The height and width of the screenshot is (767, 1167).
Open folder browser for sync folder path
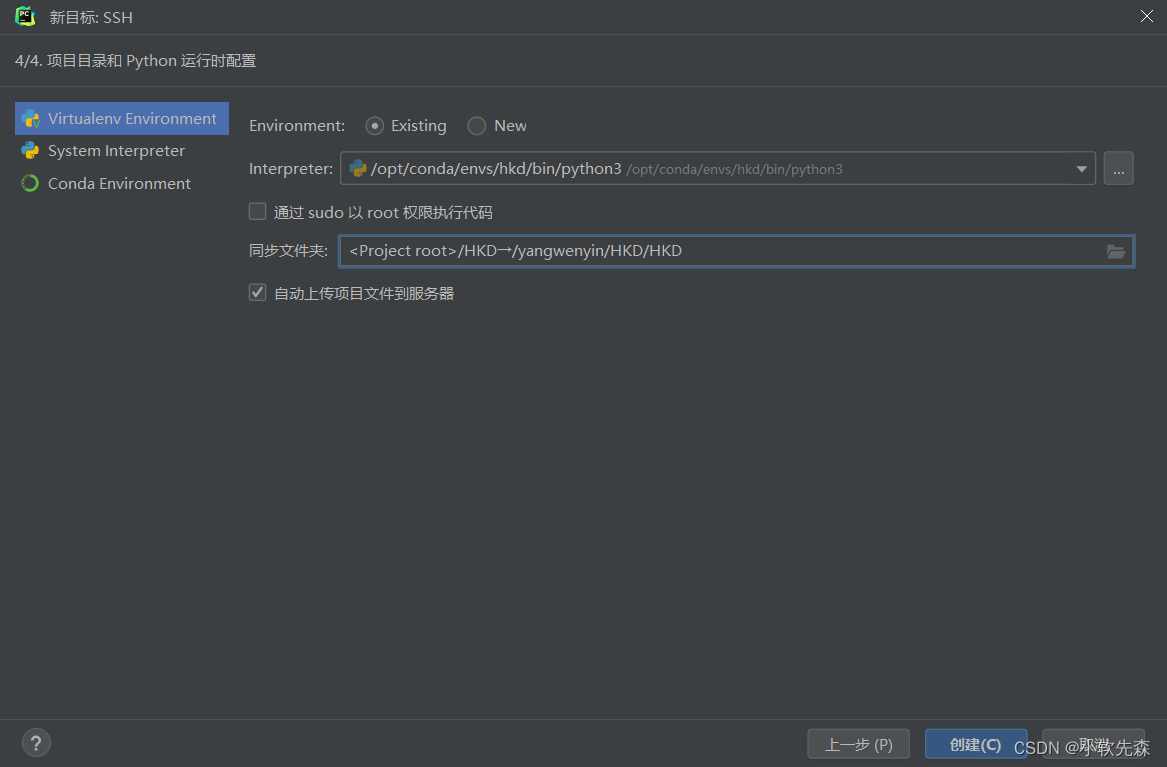(x=1116, y=252)
